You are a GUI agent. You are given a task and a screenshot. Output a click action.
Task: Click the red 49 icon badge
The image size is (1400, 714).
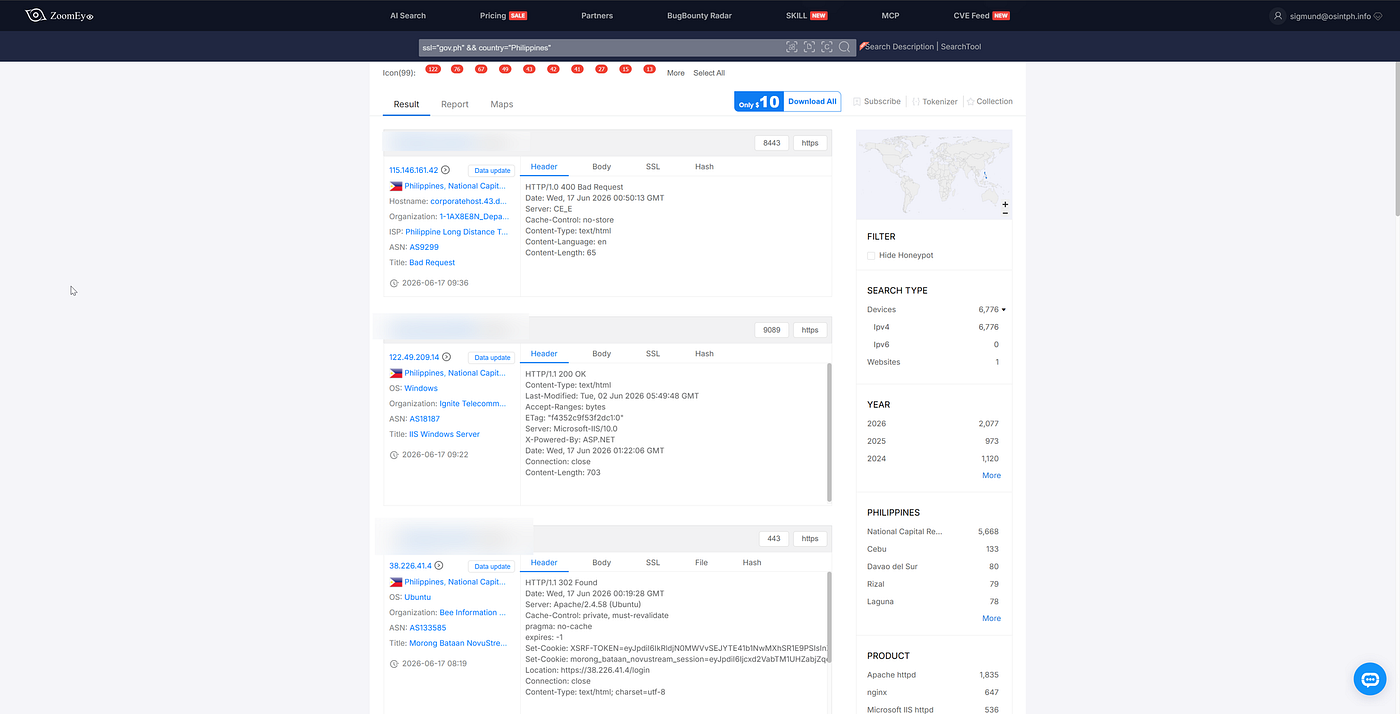coord(505,69)
